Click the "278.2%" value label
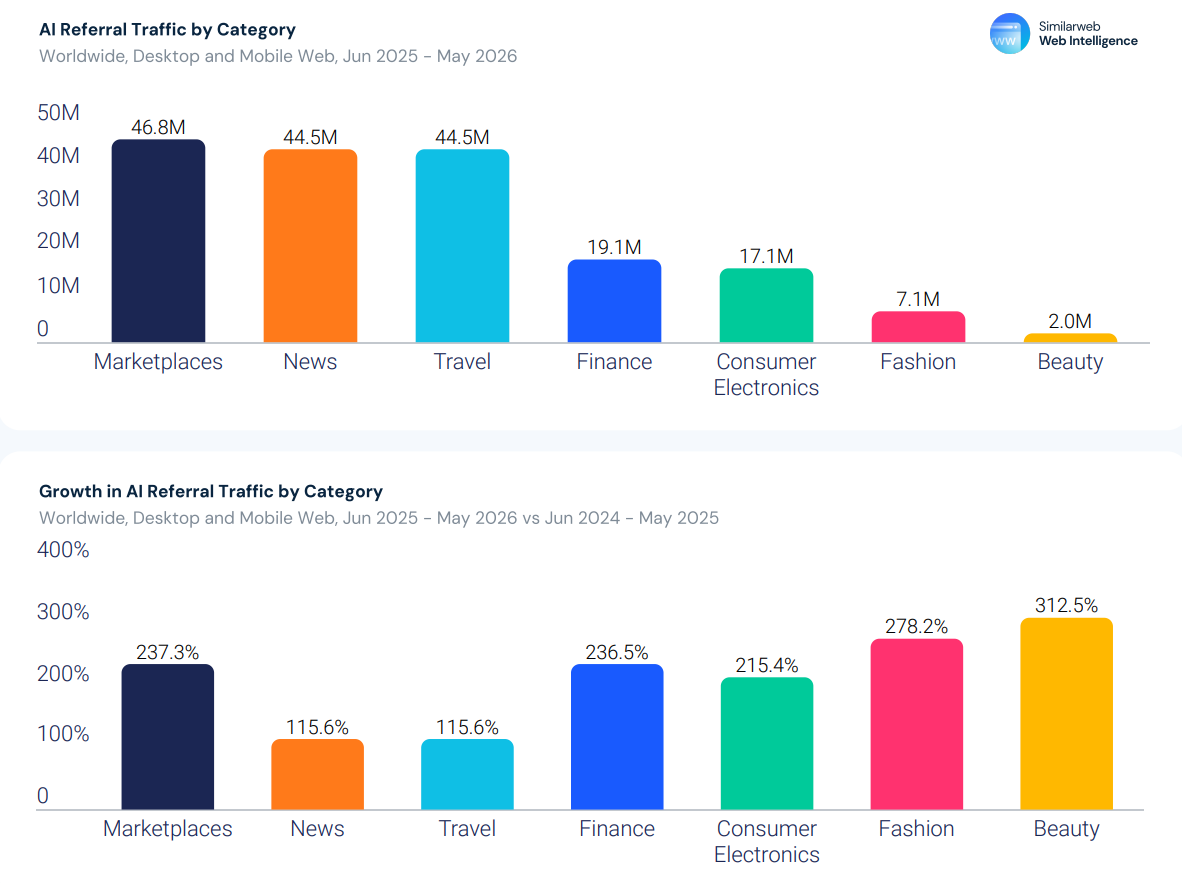Image resolution: width=1182 pixels, height=883 pixels. click(917, 627)
